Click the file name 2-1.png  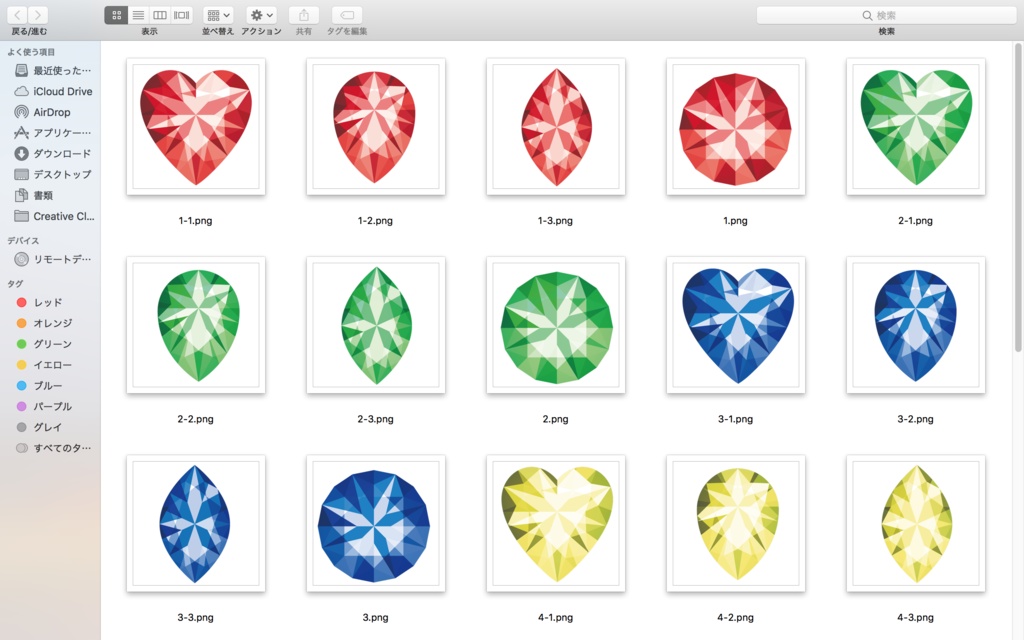pos(916,221)
